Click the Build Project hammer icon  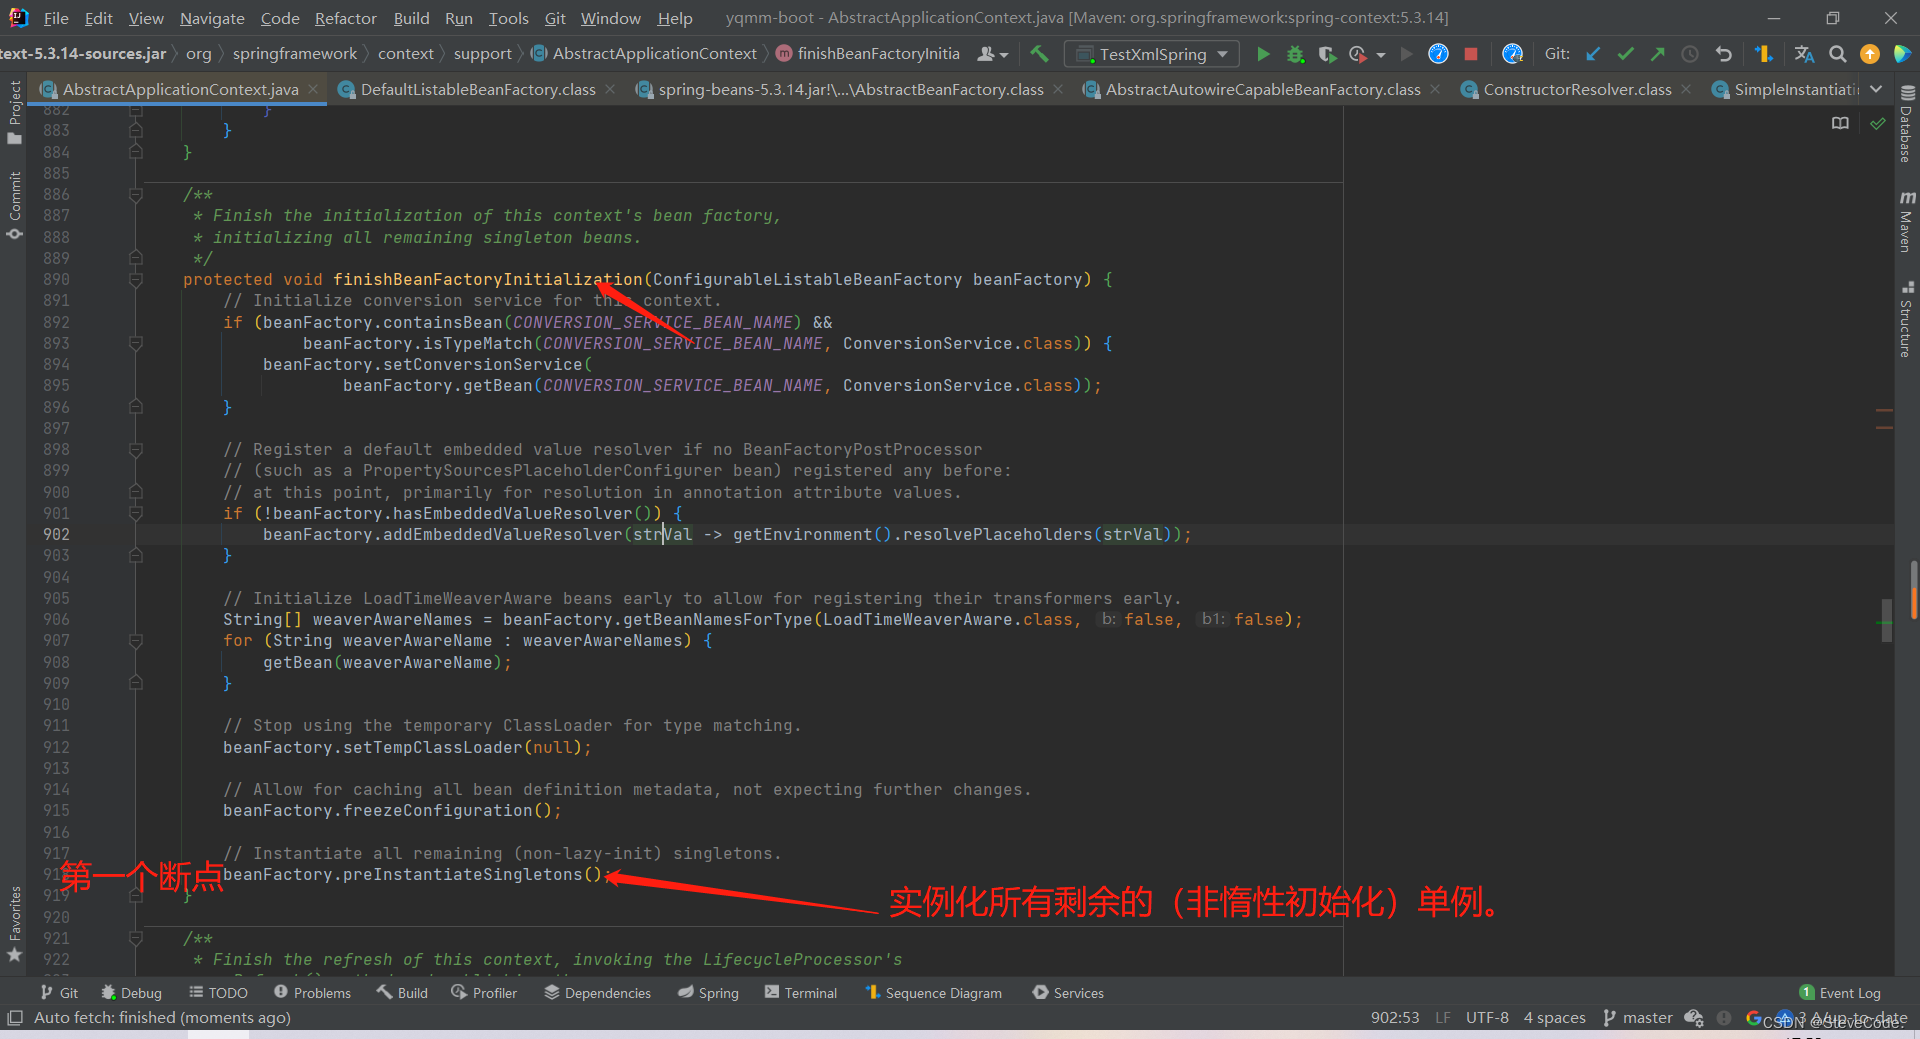(x=1039, y=54)
